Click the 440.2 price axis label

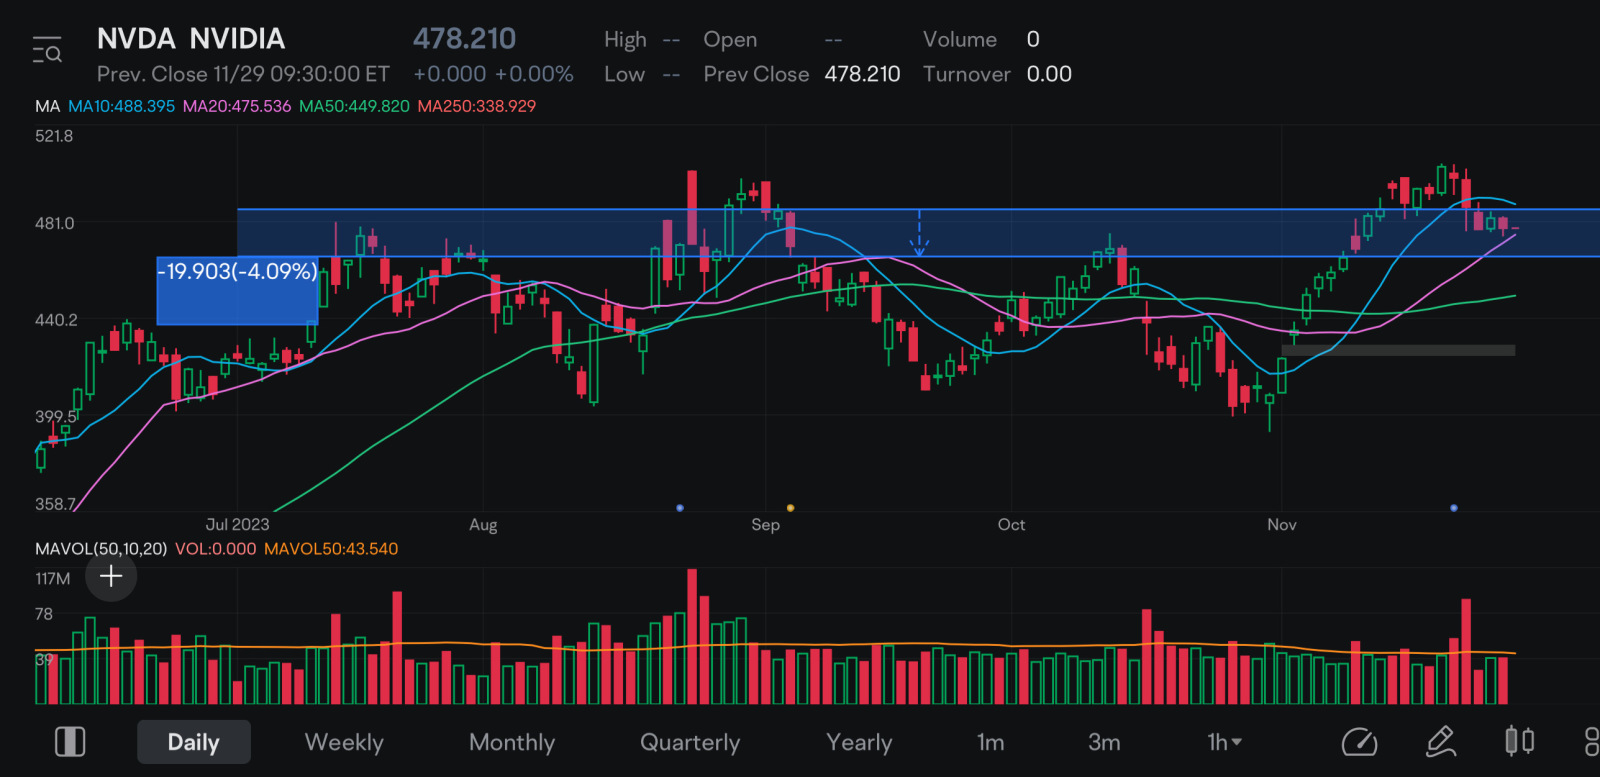56,320
